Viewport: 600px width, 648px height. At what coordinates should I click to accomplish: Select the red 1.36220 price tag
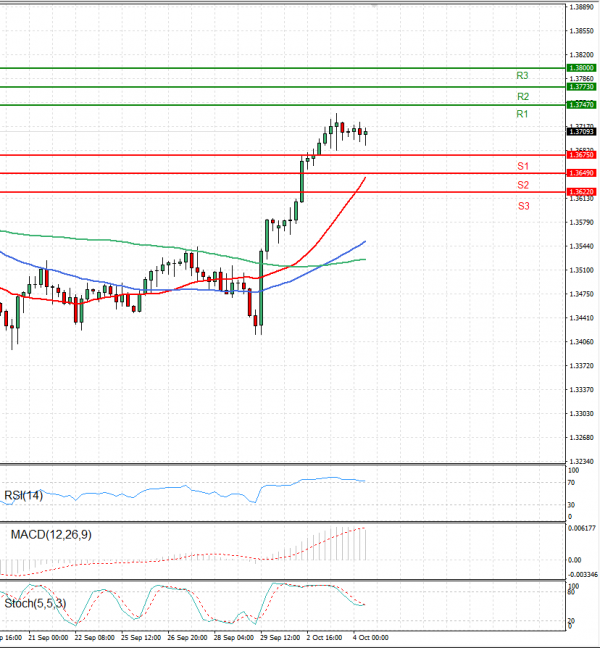(x=581, y=192)
